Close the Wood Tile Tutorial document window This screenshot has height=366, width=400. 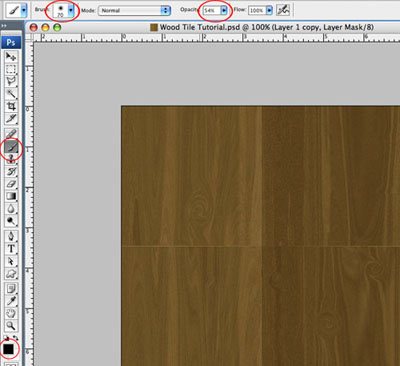click(34, 27)
